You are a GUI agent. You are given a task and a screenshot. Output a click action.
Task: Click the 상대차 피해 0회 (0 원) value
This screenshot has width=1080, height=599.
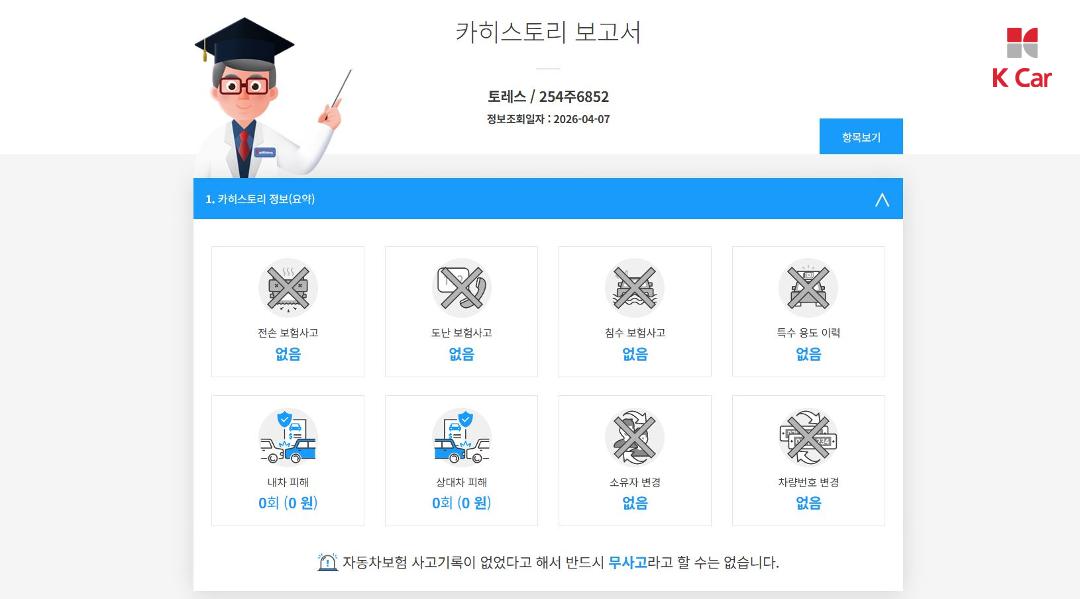[461, 503]
